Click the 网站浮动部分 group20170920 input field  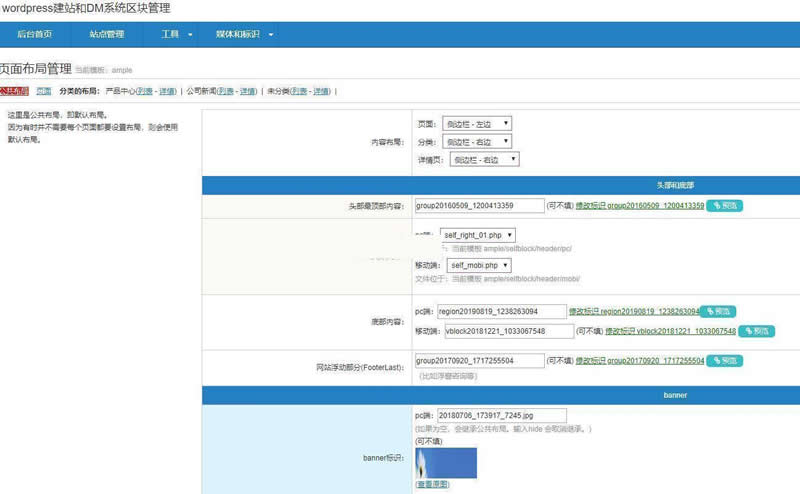(479, 360)
